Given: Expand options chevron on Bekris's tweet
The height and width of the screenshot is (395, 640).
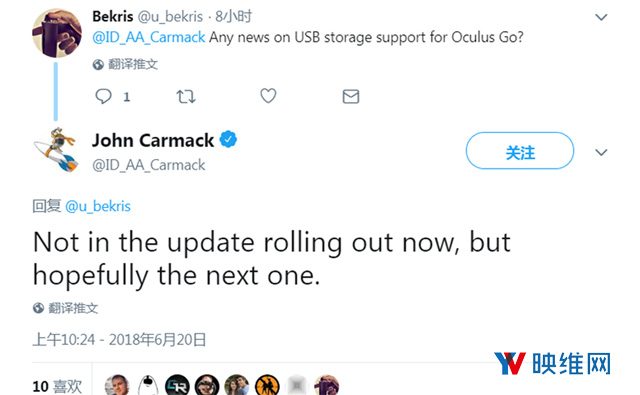Looking at the screenshot, I should (601, 17).
